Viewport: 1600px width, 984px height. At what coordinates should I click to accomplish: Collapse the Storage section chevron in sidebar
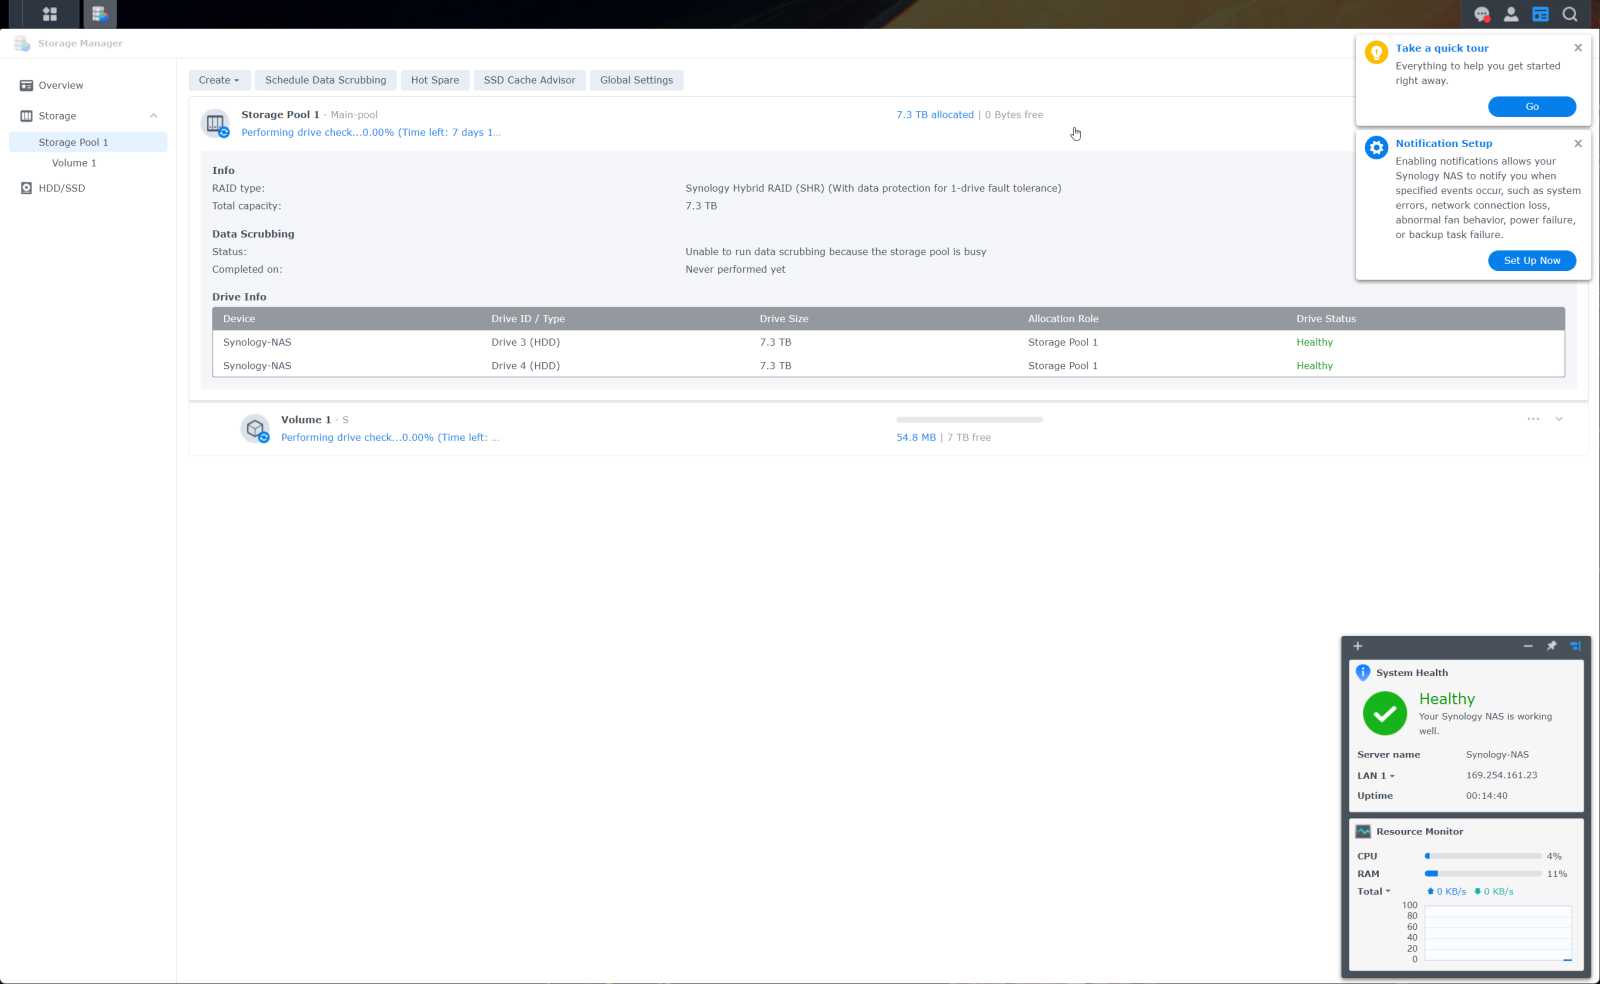(x=153, y=116)
